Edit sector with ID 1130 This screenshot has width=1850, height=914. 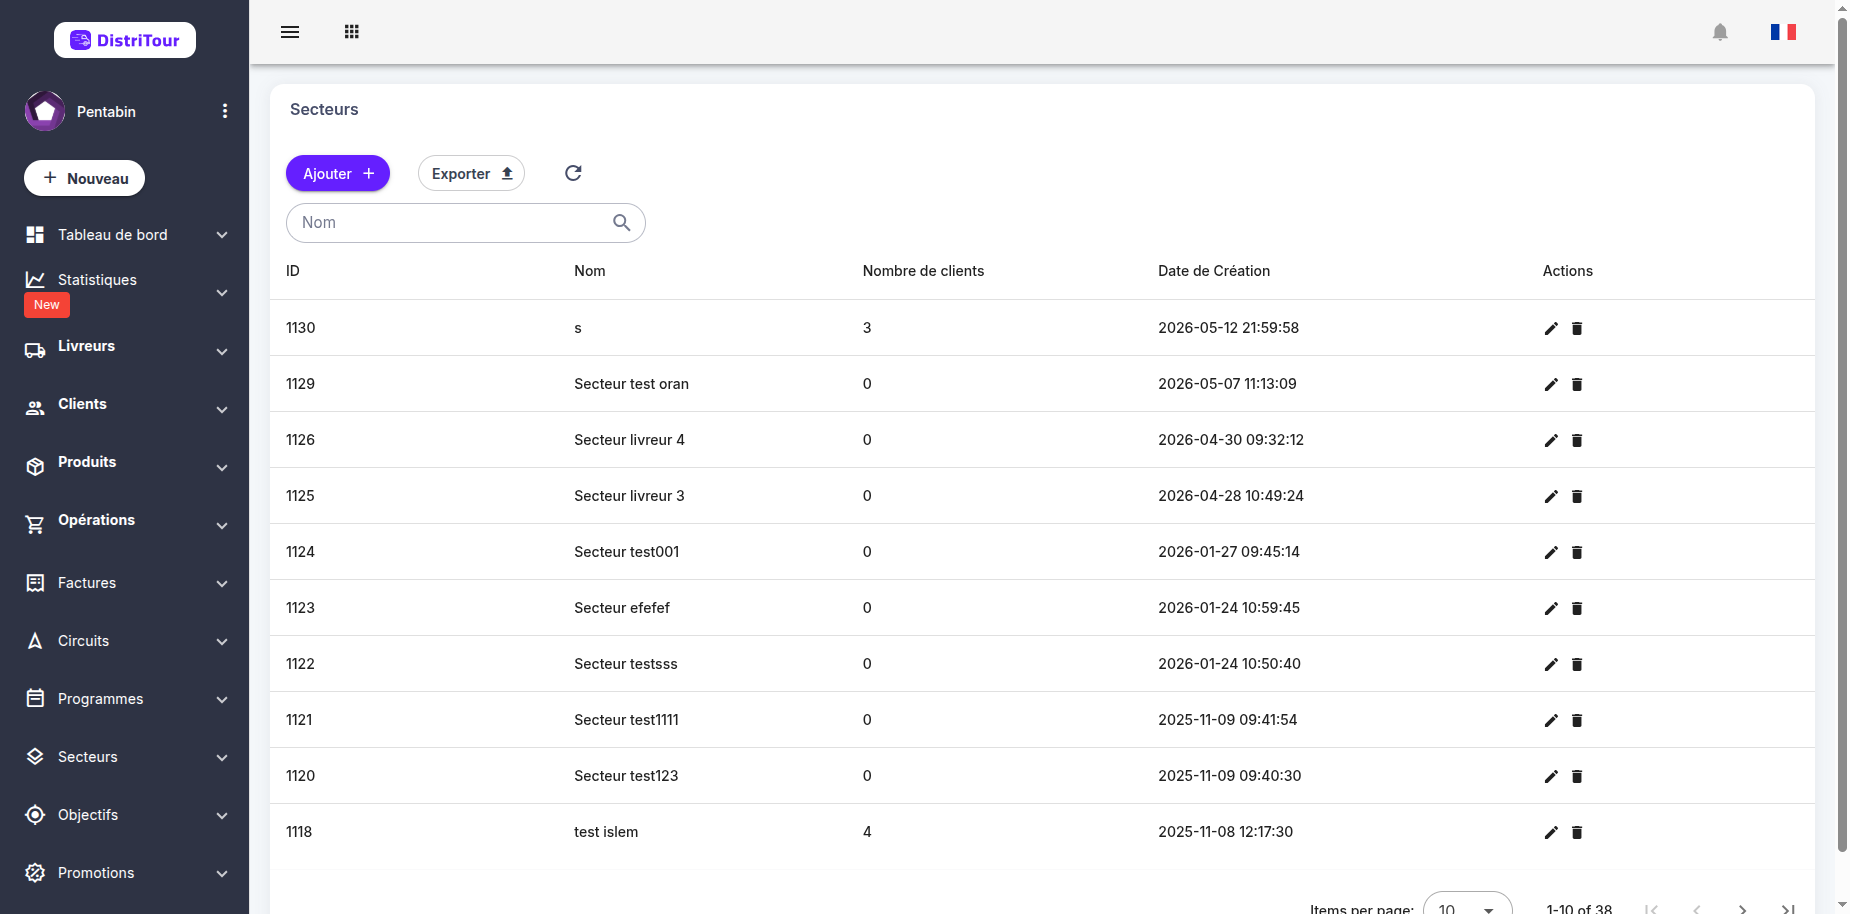(x=1551, y=328)
